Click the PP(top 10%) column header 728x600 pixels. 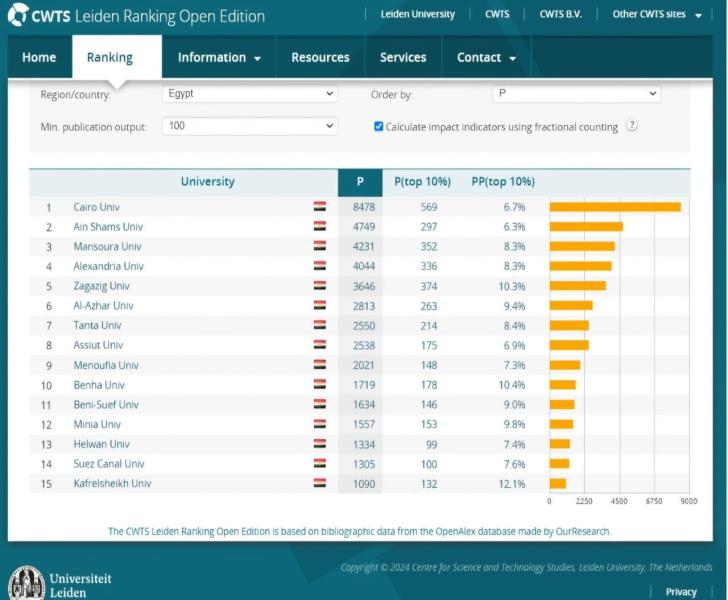click(503, 182)
